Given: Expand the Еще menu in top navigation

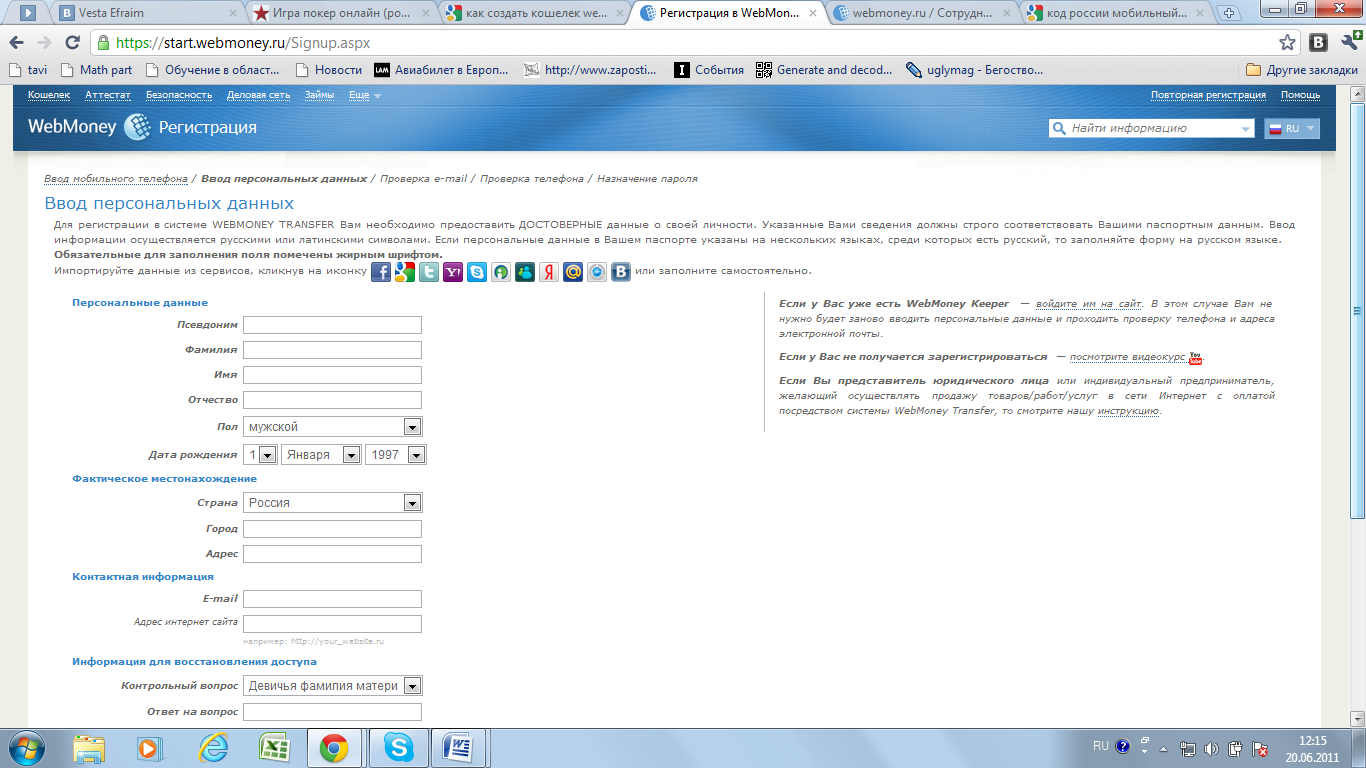Looking at the screenshot, I should click(x=364, y=95).
